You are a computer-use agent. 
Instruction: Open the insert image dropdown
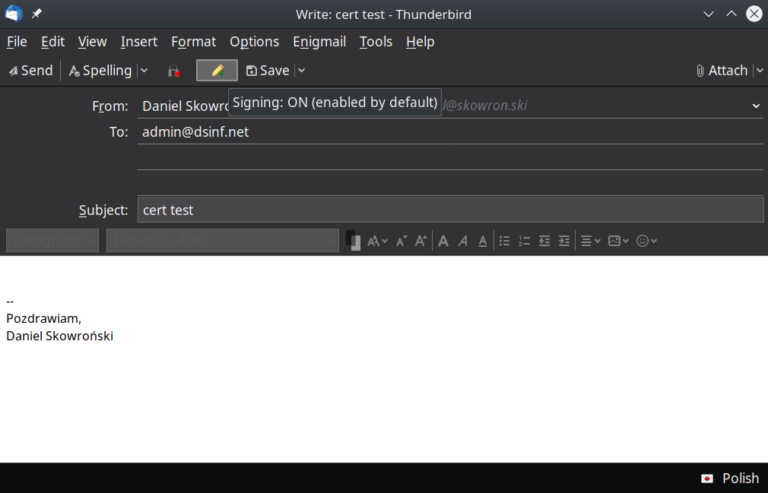click(618, 241)
